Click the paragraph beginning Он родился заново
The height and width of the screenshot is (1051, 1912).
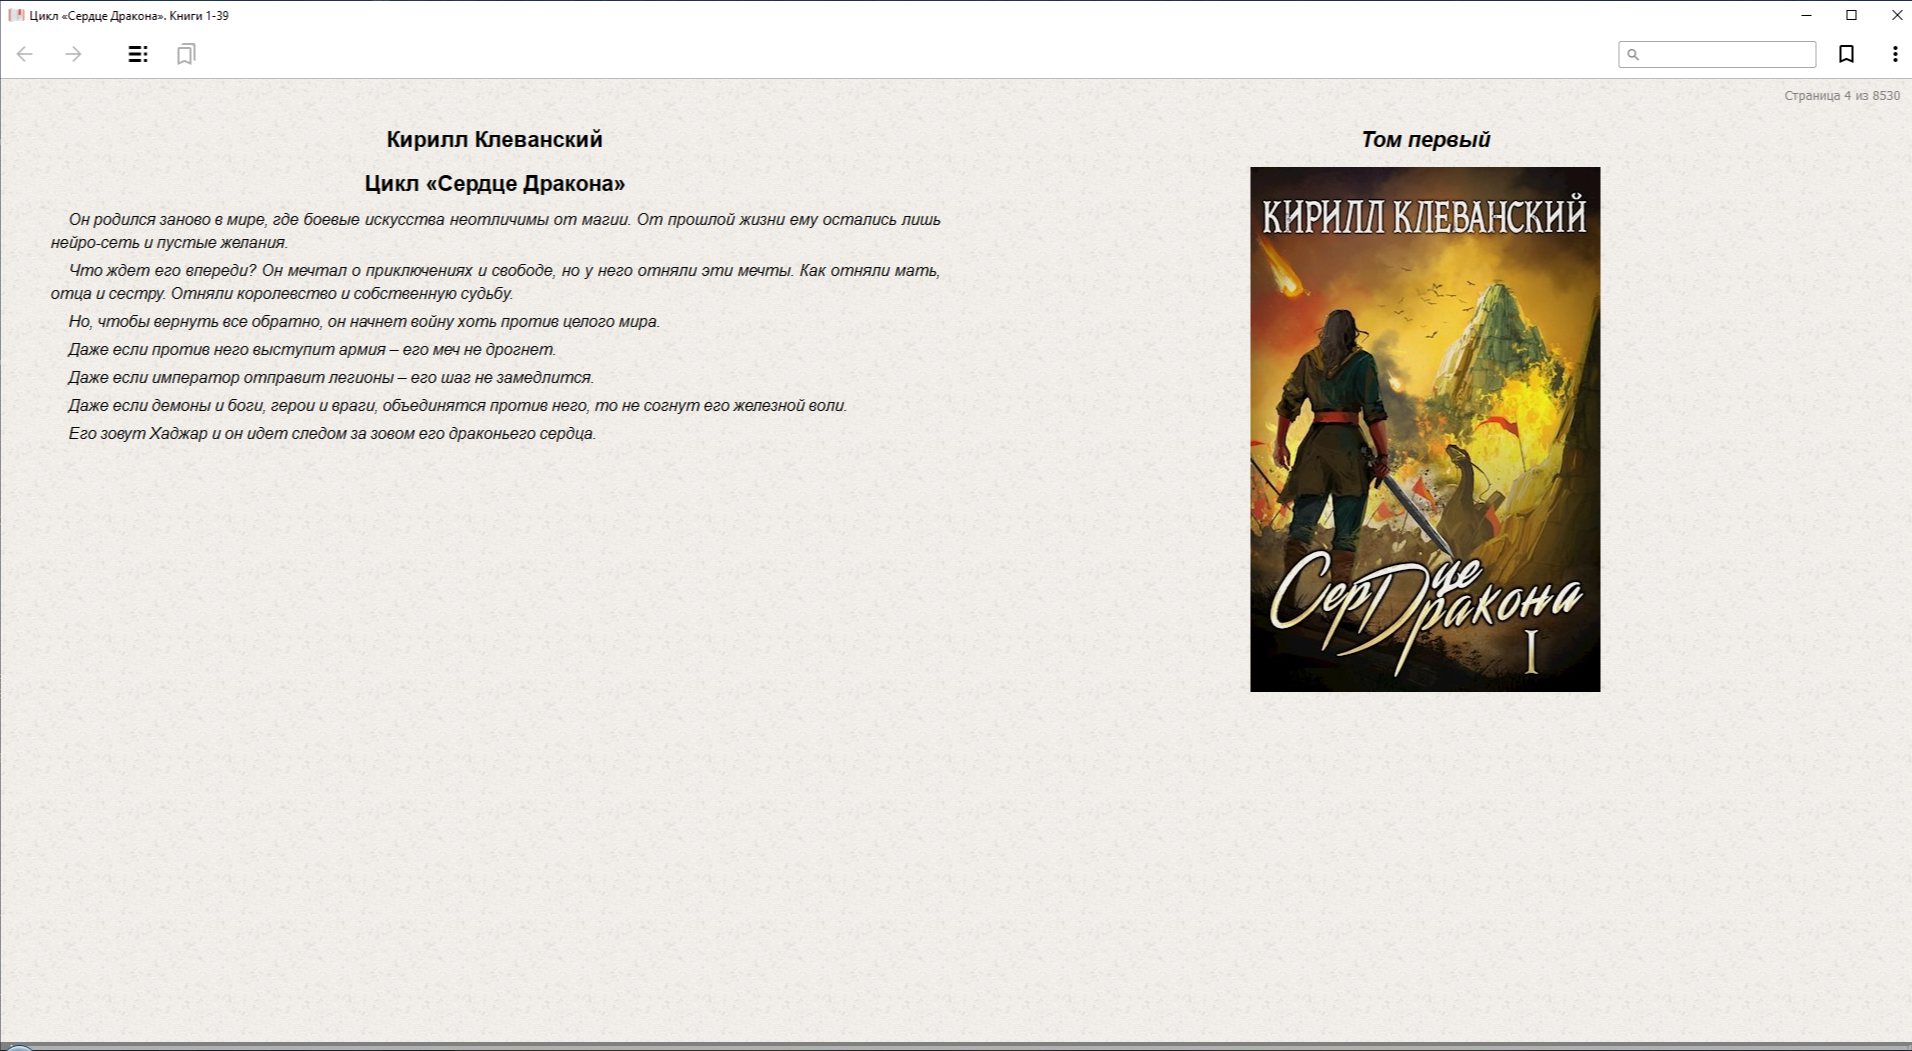click(495, 231)
